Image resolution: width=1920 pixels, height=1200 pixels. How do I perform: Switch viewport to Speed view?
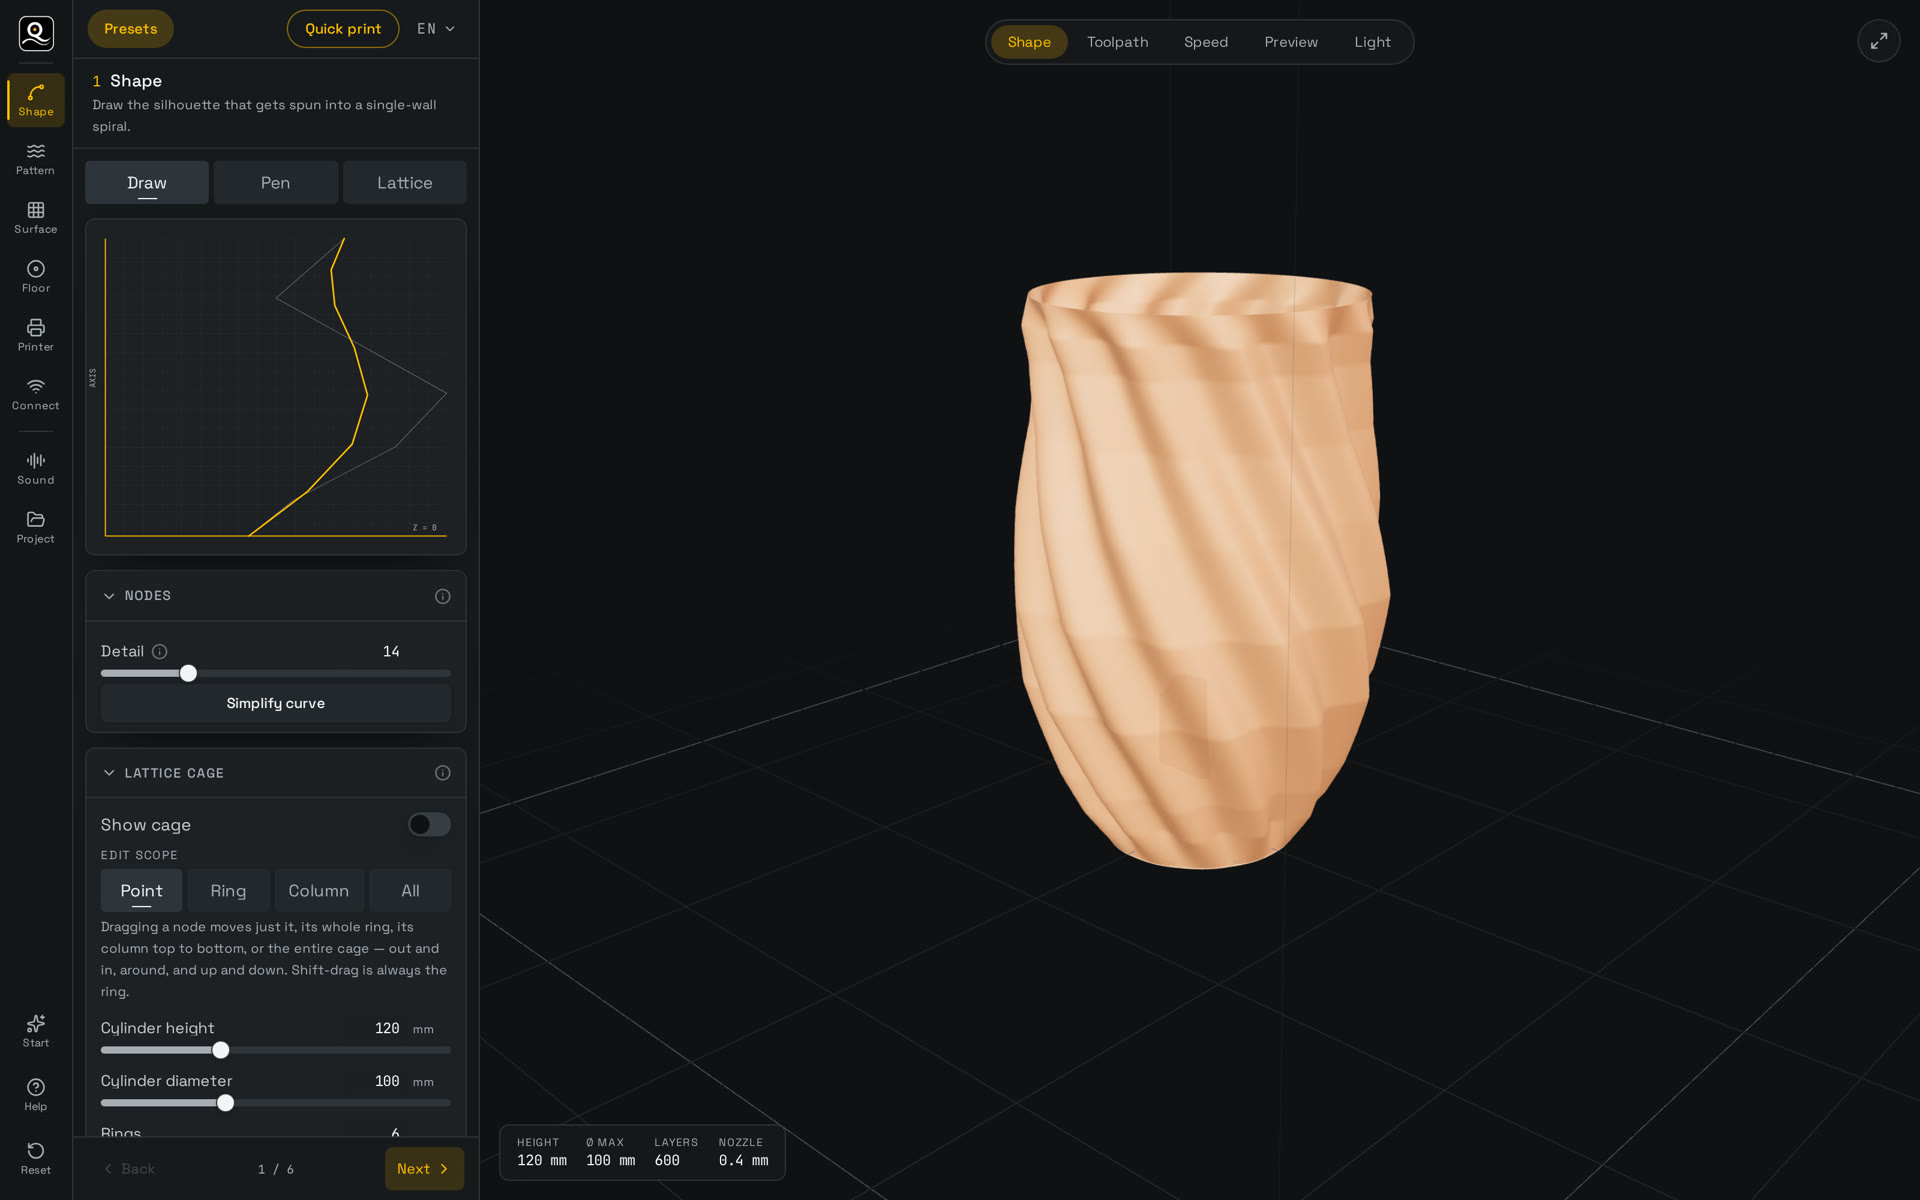click(1206, 42)
